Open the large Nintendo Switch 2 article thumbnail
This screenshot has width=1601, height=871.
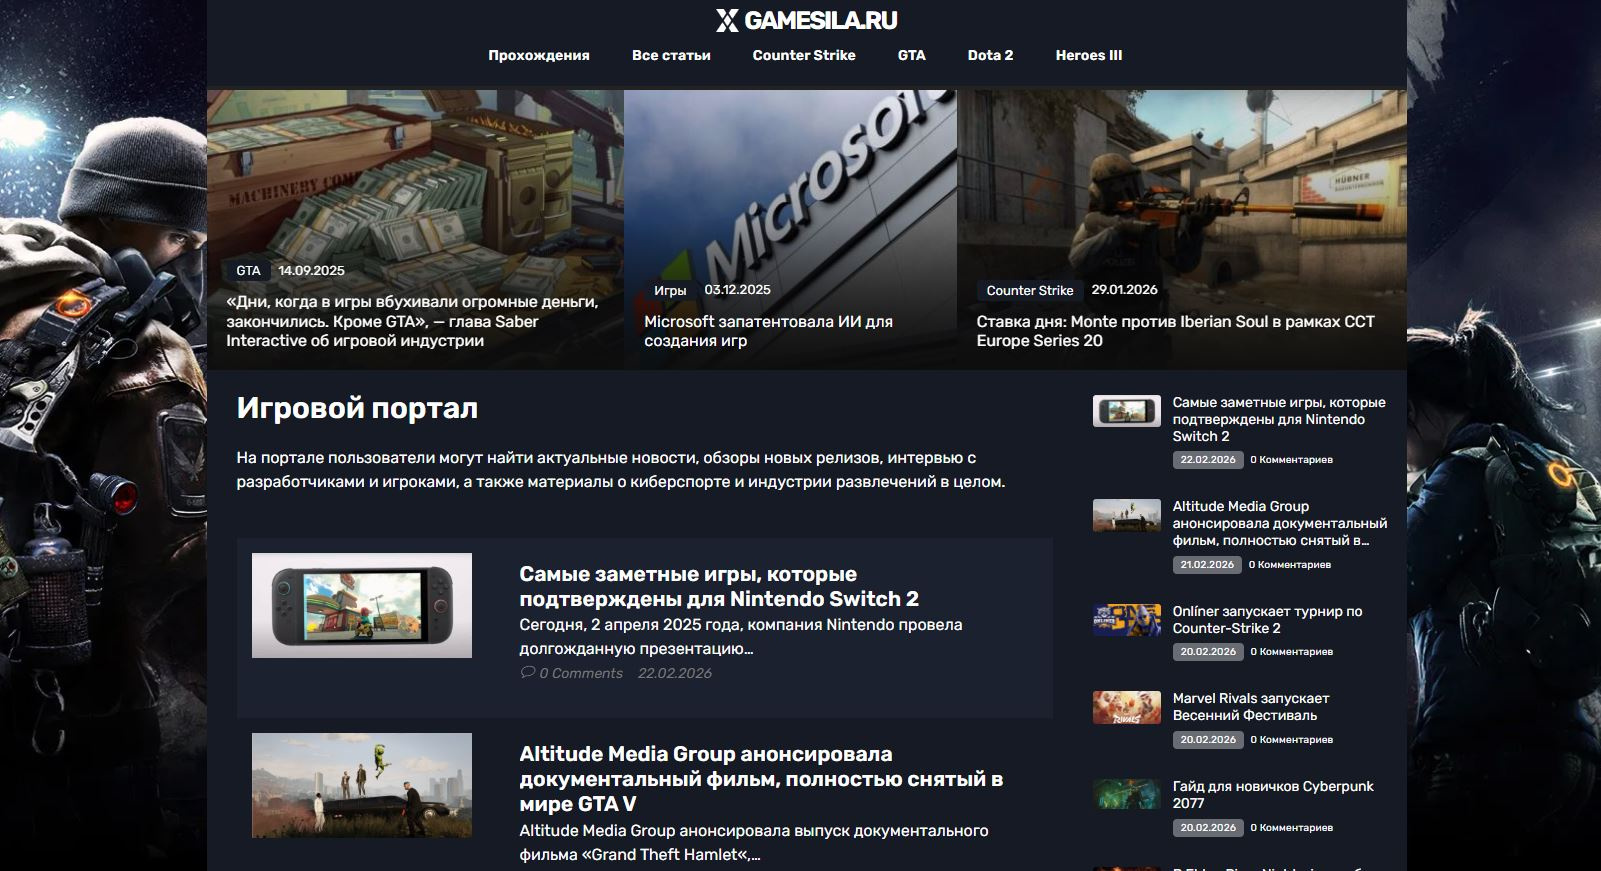tap(362, 605)
